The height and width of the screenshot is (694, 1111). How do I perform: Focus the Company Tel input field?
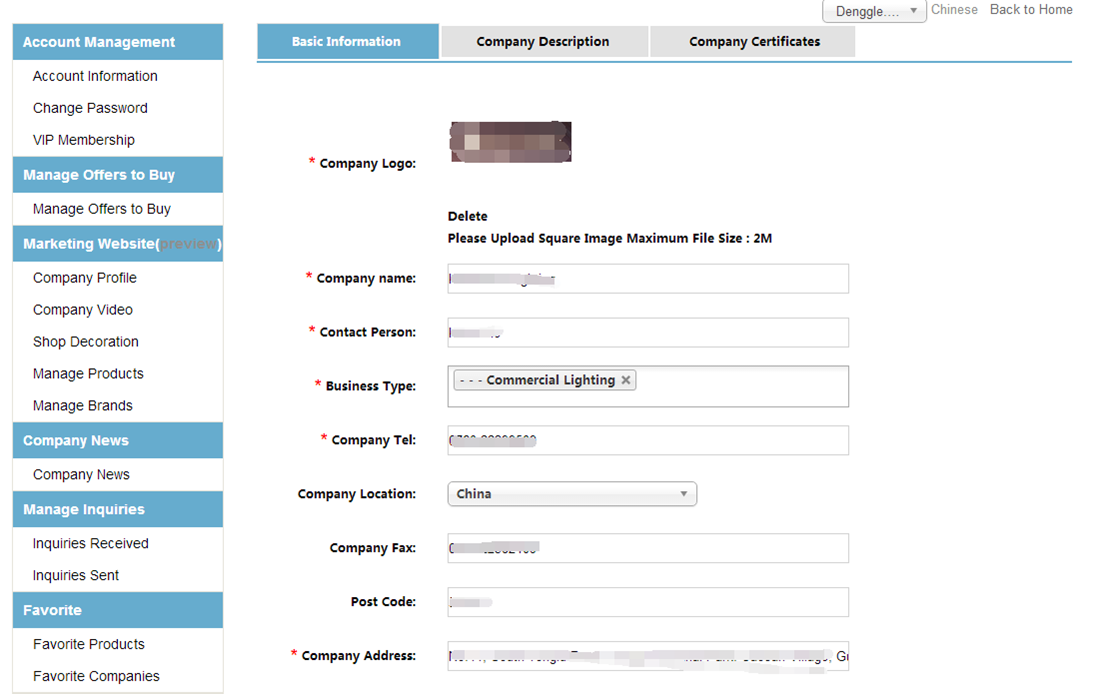tap(648, 440)
